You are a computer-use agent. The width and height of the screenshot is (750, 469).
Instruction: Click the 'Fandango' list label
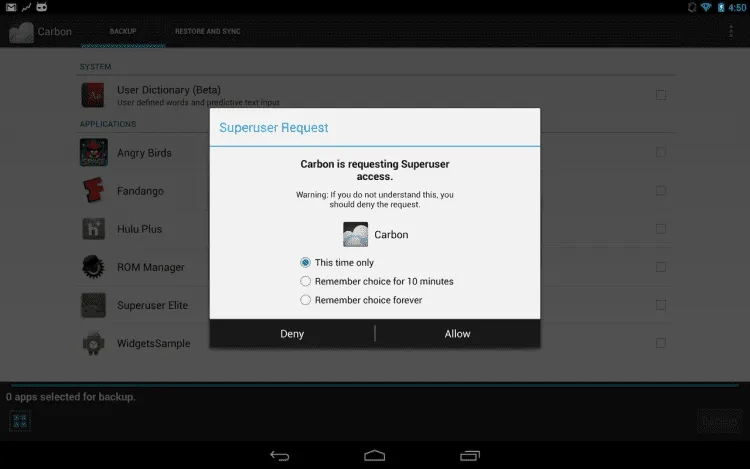tap(140, 191)
